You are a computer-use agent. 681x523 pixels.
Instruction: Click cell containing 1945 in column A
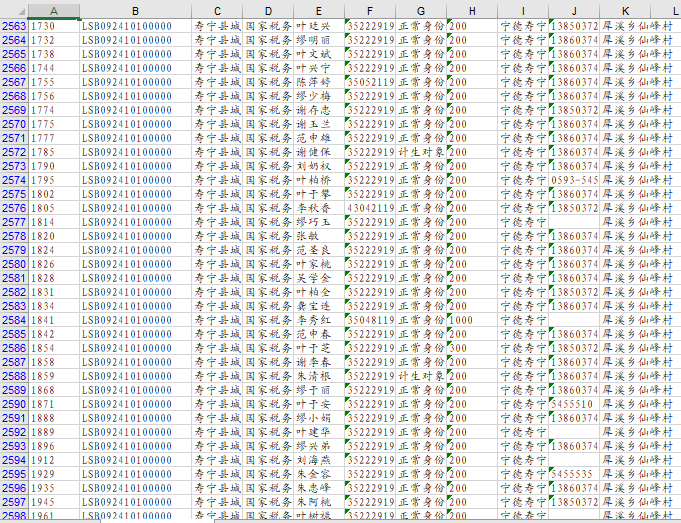(54, 502)
